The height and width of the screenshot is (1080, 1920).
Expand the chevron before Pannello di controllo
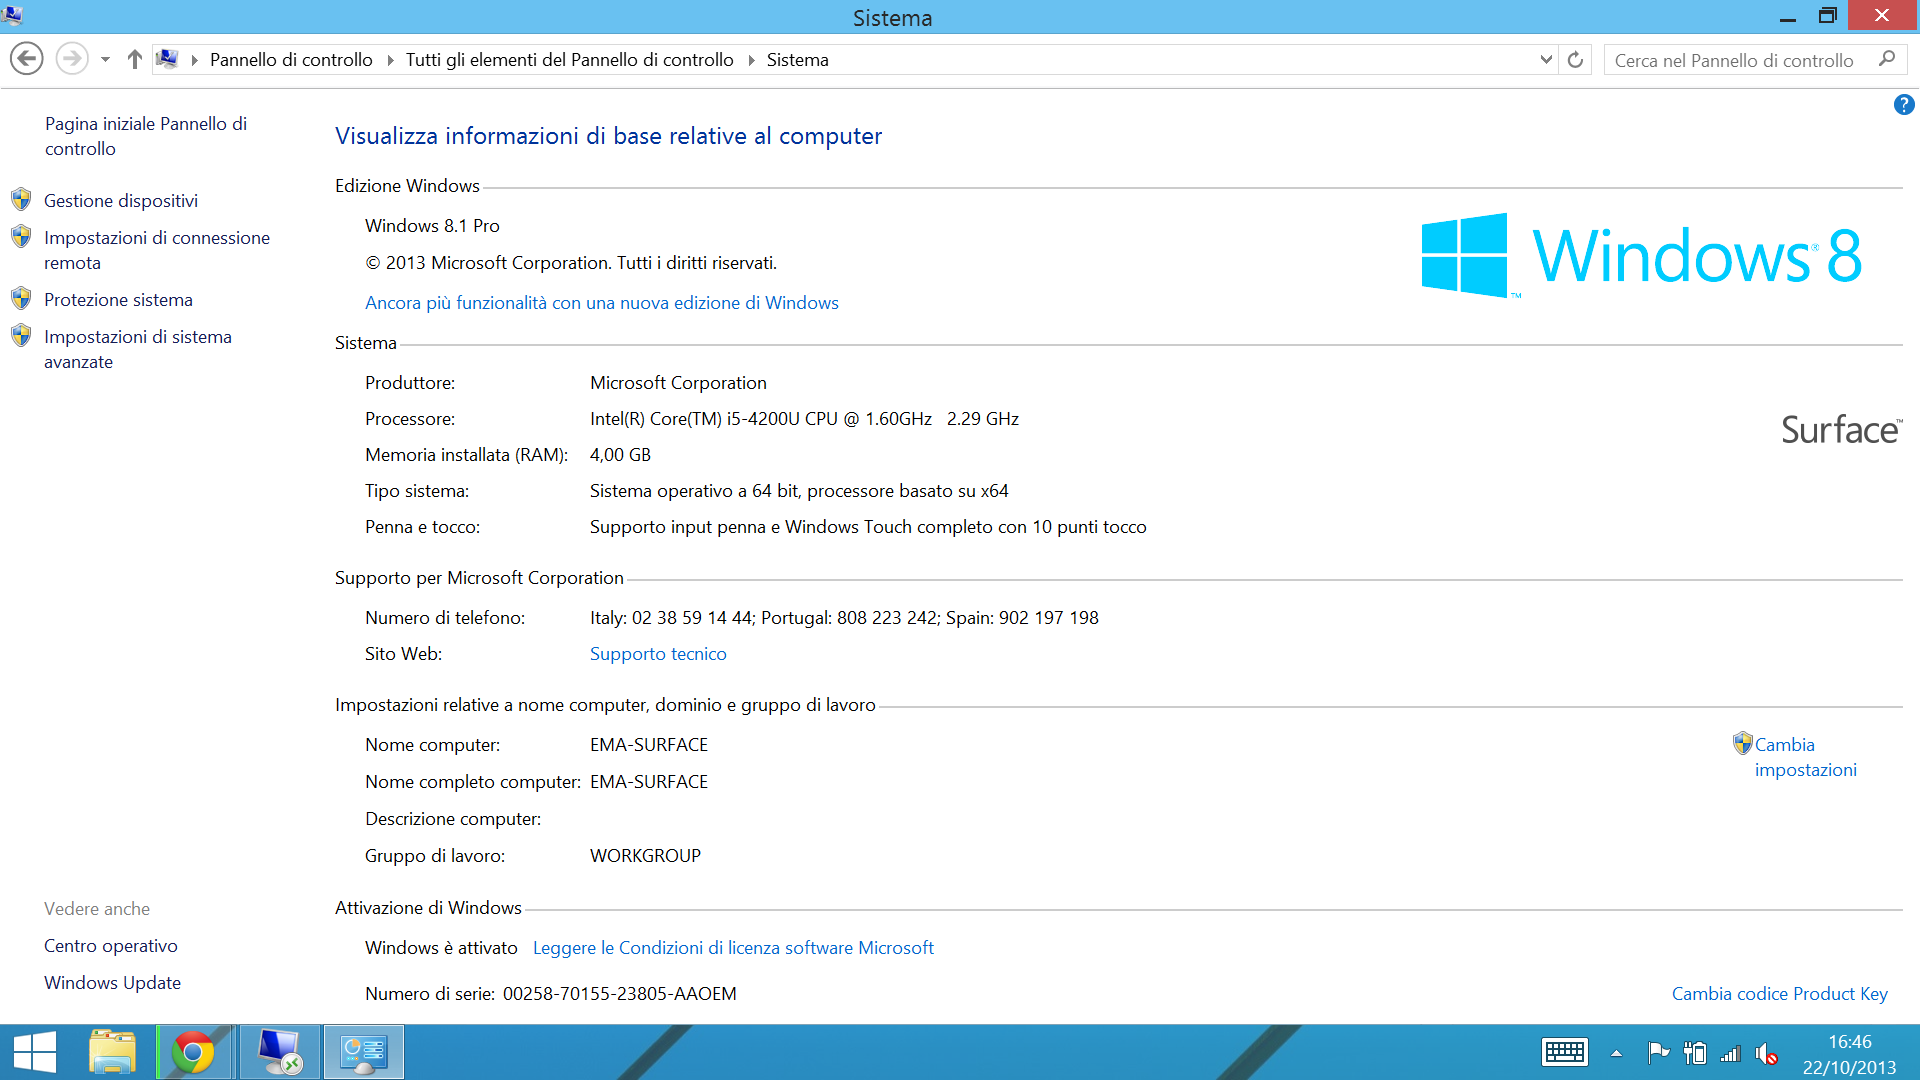[x=194, y=60]
